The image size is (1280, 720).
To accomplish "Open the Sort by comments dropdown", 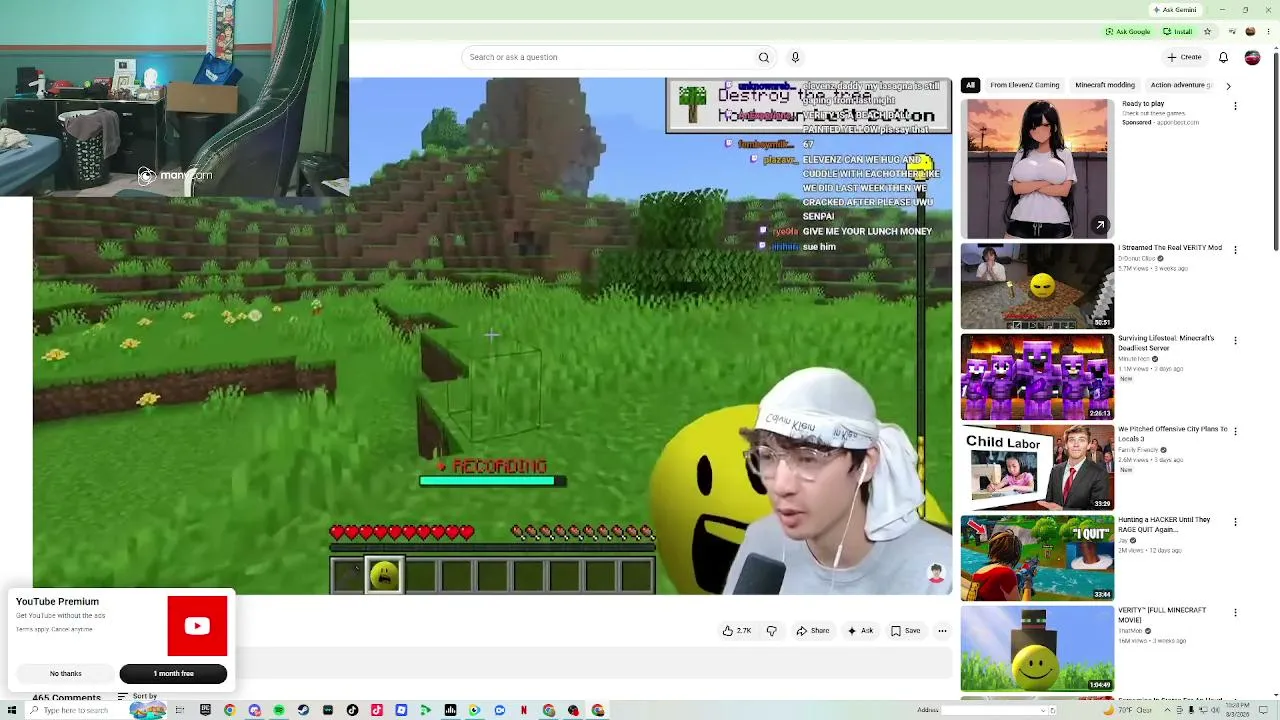I will (138, 696).
